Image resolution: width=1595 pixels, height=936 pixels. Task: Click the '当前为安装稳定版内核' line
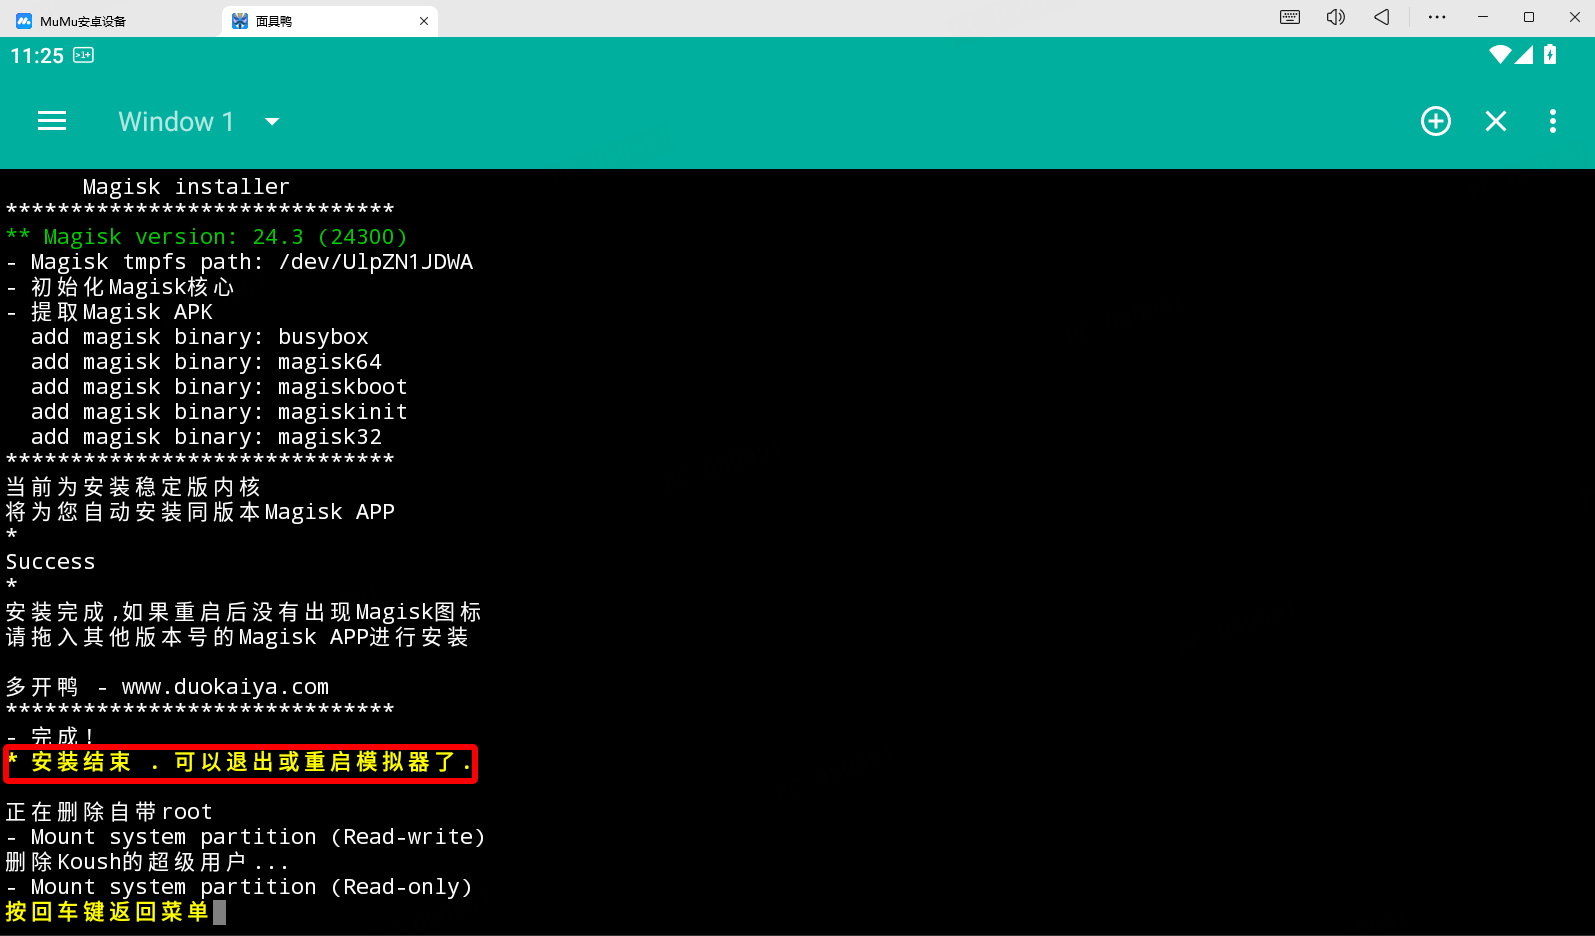[133, 487]
